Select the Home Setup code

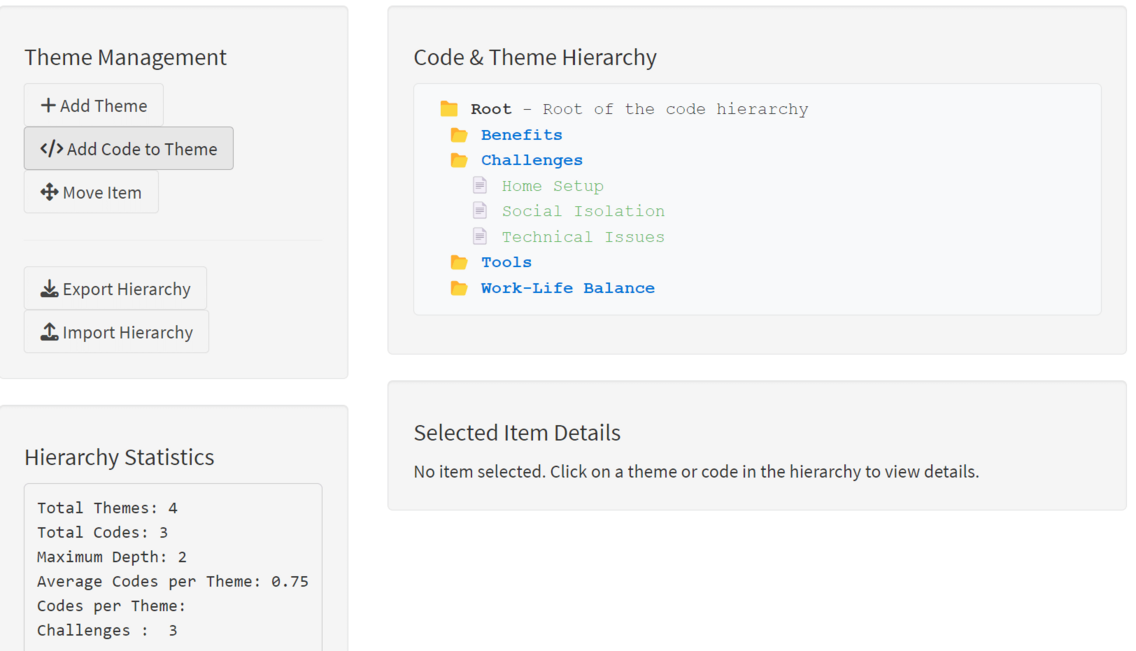pos(552,186)
